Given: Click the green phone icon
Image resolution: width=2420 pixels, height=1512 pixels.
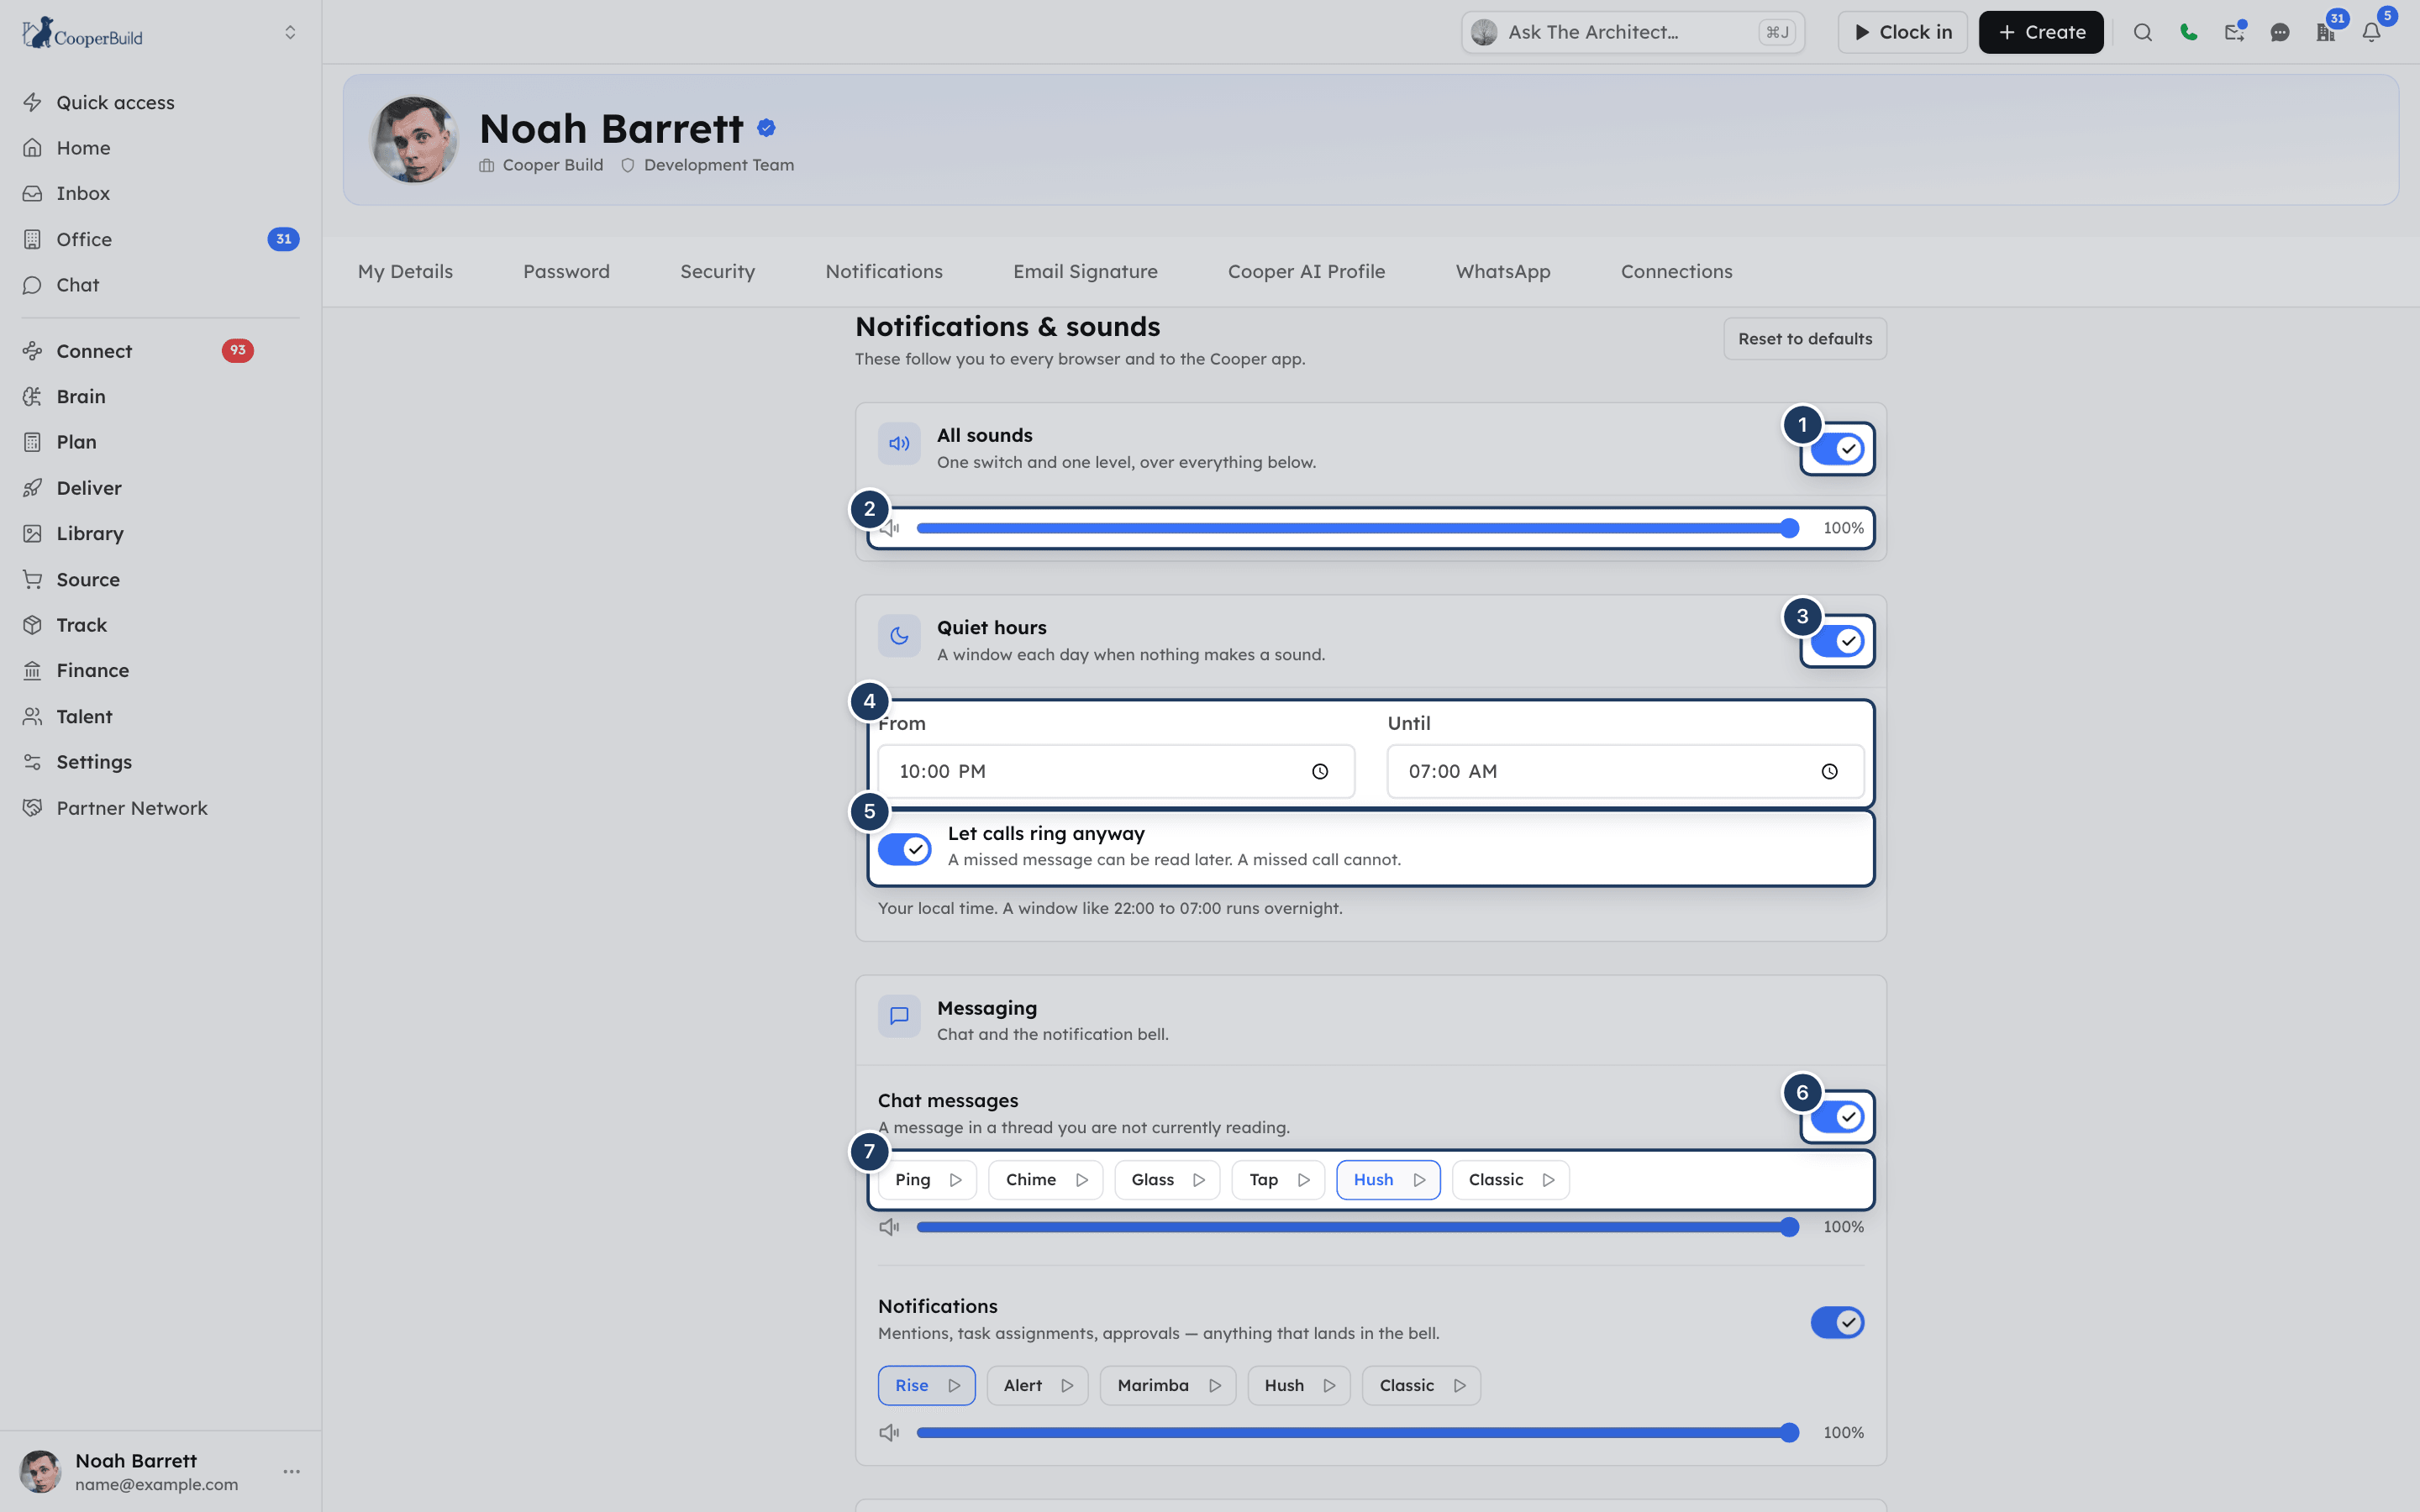Looking at the screenshot, I should (2188, 32).
